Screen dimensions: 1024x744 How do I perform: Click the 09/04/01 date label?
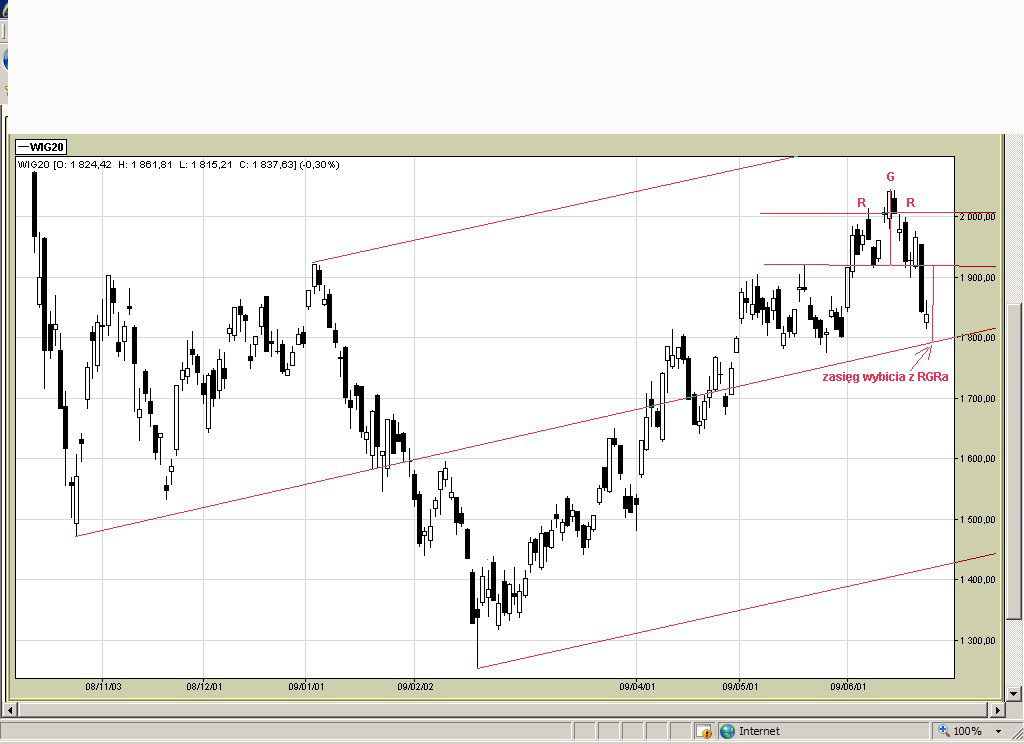(x=637, y=687)
